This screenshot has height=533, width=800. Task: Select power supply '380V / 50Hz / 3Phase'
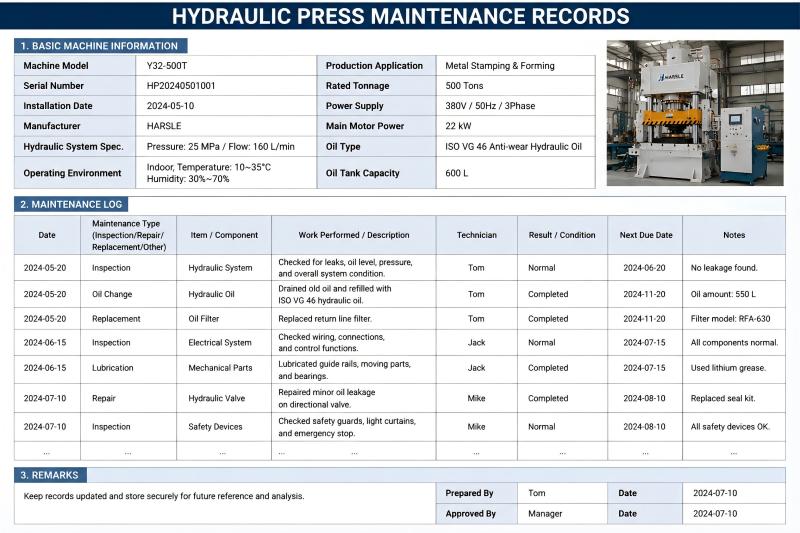tap(490, 106)
